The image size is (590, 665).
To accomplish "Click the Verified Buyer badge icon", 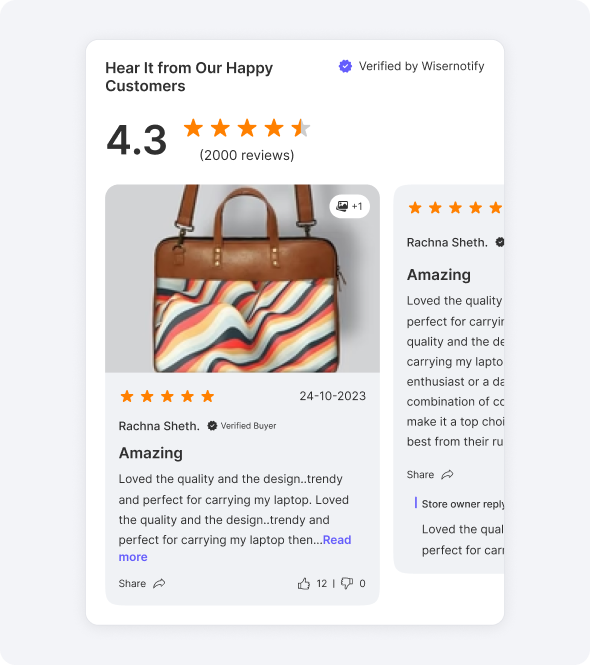I will (212, 426).
